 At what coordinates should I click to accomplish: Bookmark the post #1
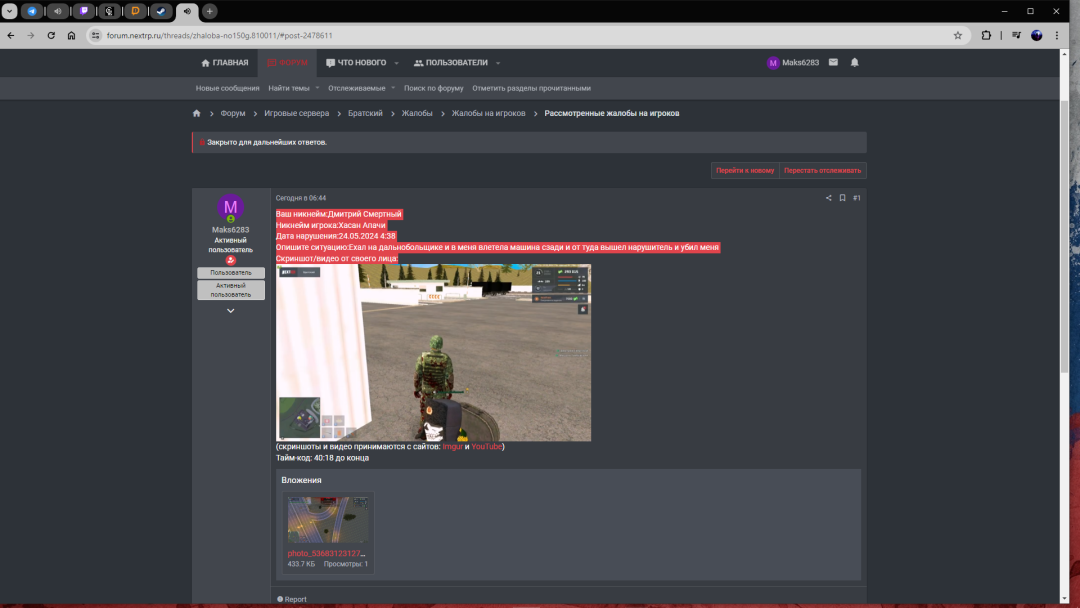pyautogui.click(x=842, y=198)
